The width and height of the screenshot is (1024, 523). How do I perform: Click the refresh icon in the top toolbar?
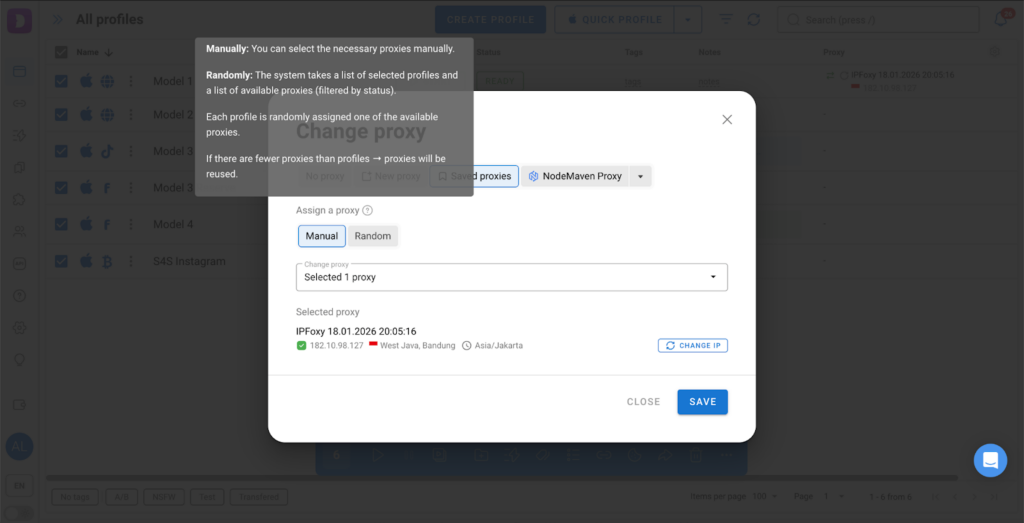click(753, 20)
